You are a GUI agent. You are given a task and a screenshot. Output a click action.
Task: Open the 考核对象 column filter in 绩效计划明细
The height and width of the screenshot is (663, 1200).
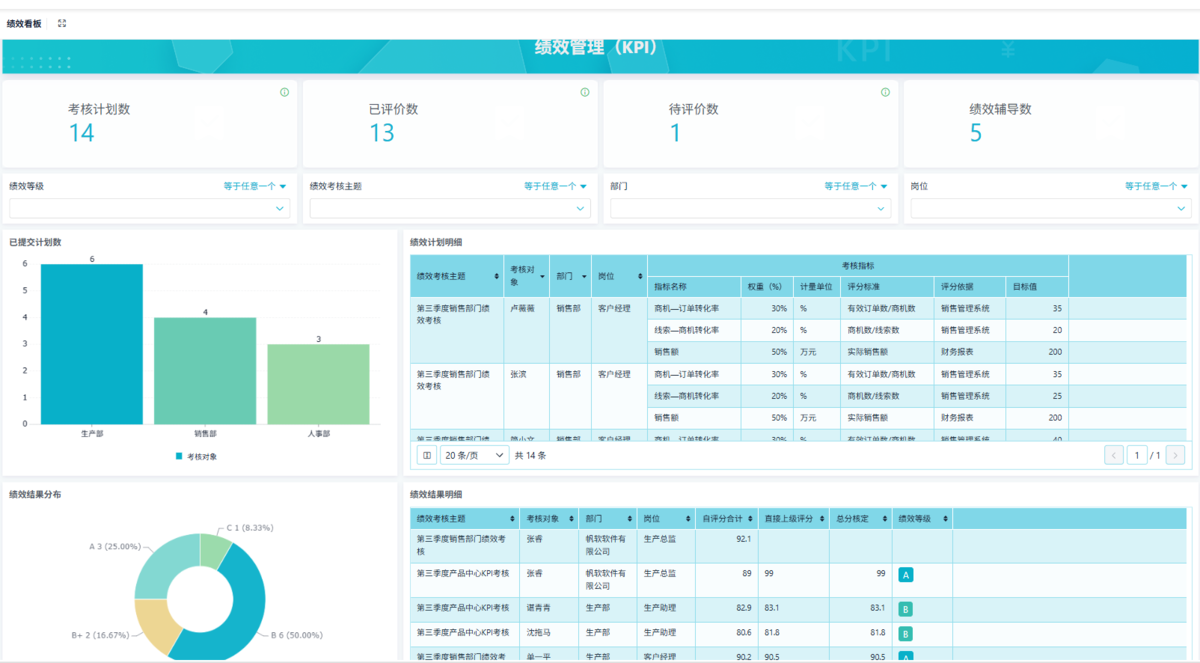coord(543,276)
